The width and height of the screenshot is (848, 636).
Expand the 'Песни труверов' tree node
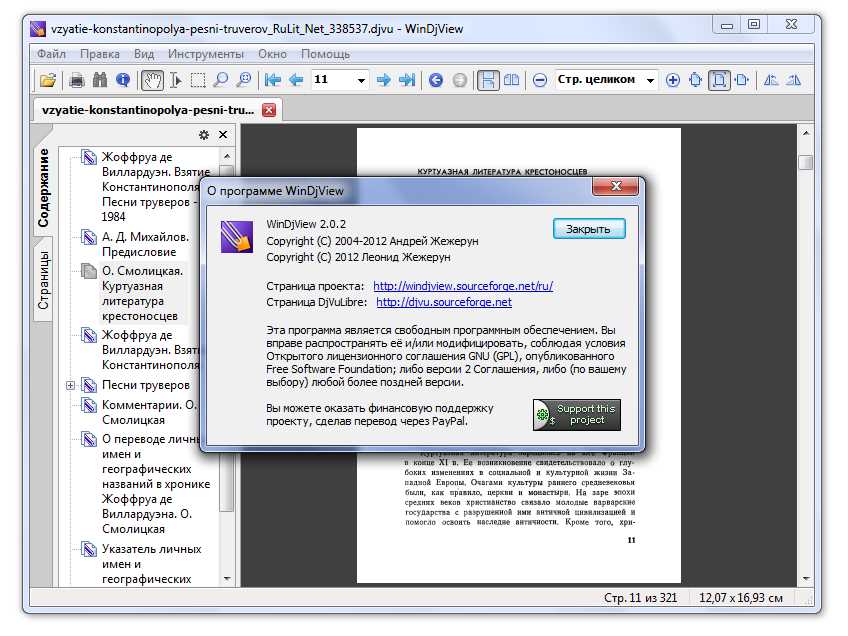[71, 385]
